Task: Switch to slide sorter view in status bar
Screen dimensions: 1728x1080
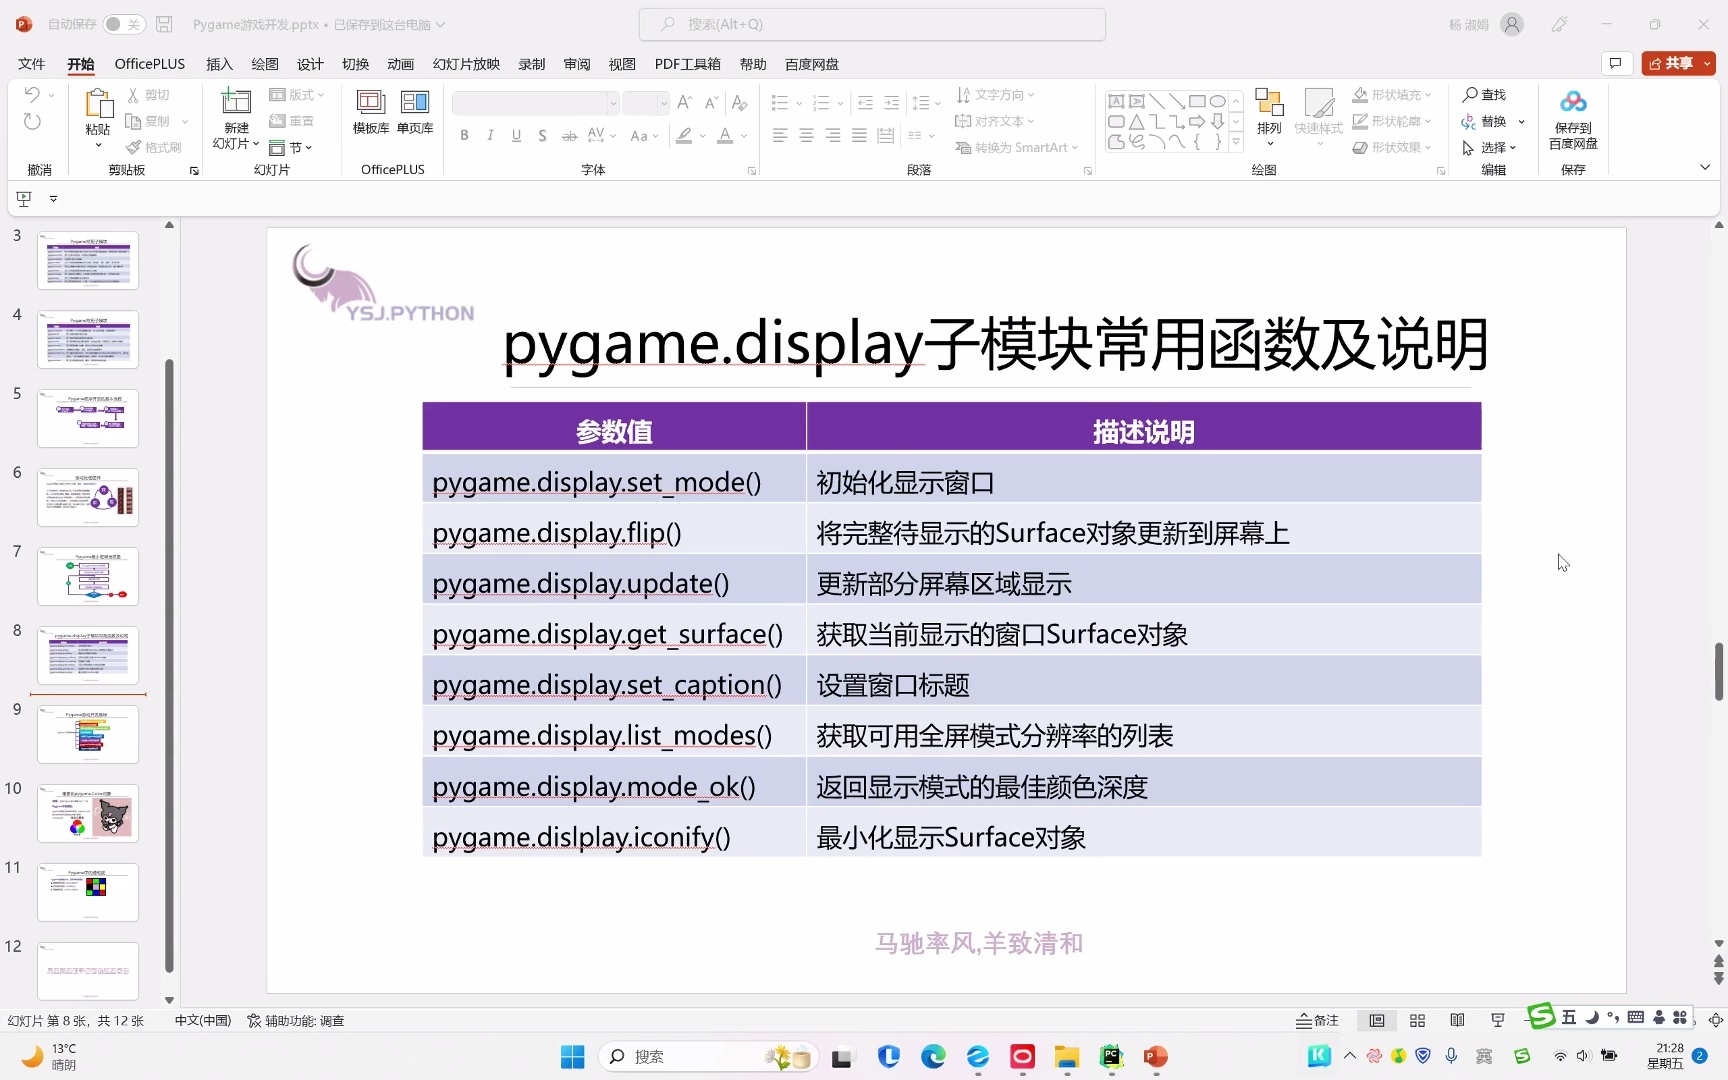Action: pyautogui.click(x=1417, y=1020)
